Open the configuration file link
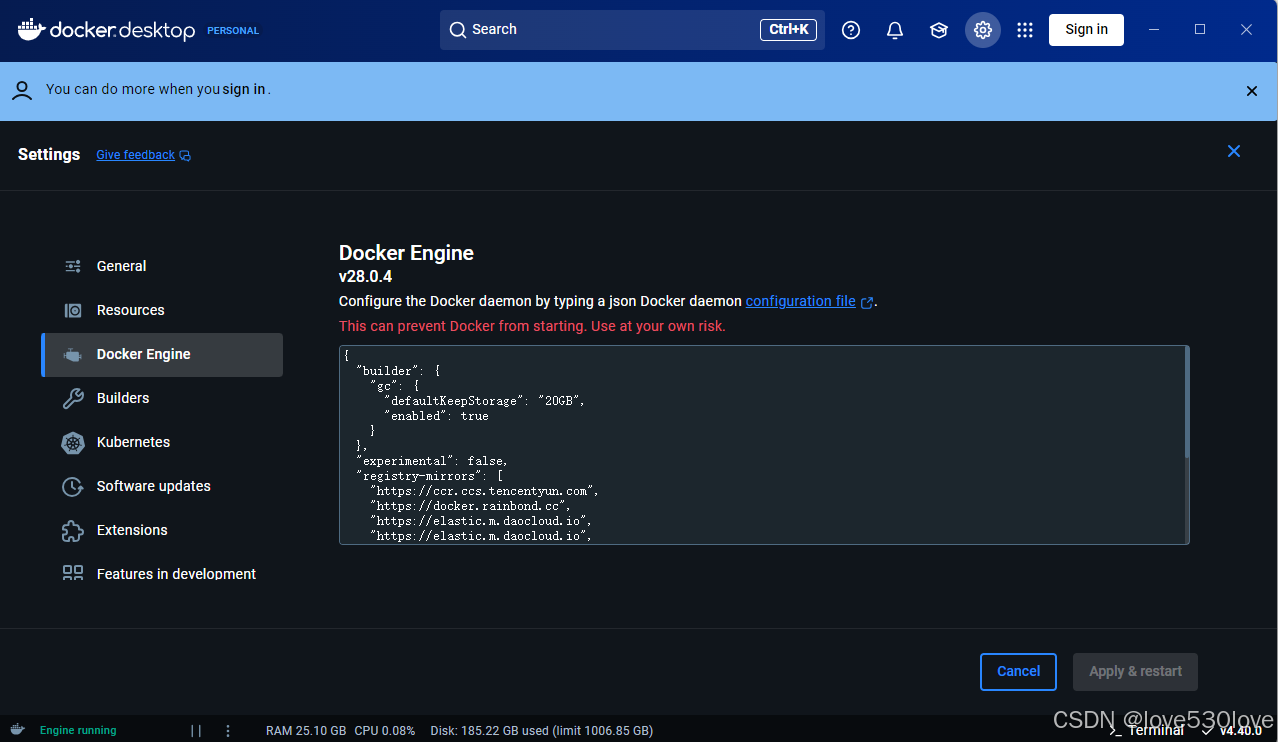Screen dimensions: 1278x742 click(800, 301)
